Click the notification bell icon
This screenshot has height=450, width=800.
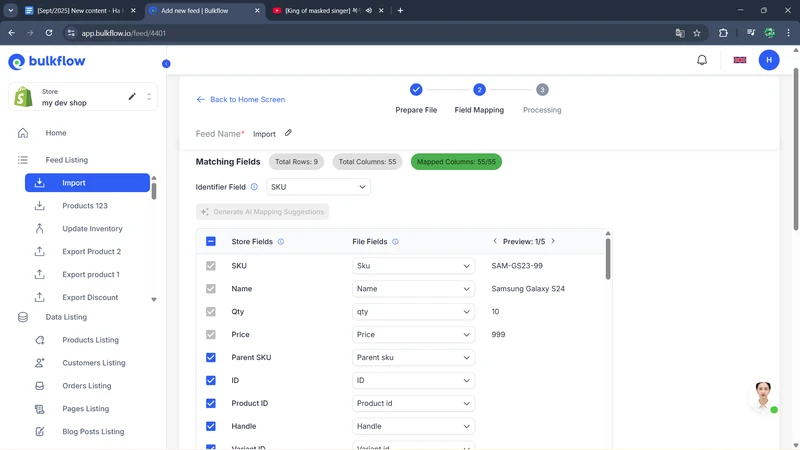click(x=702, y=60)
